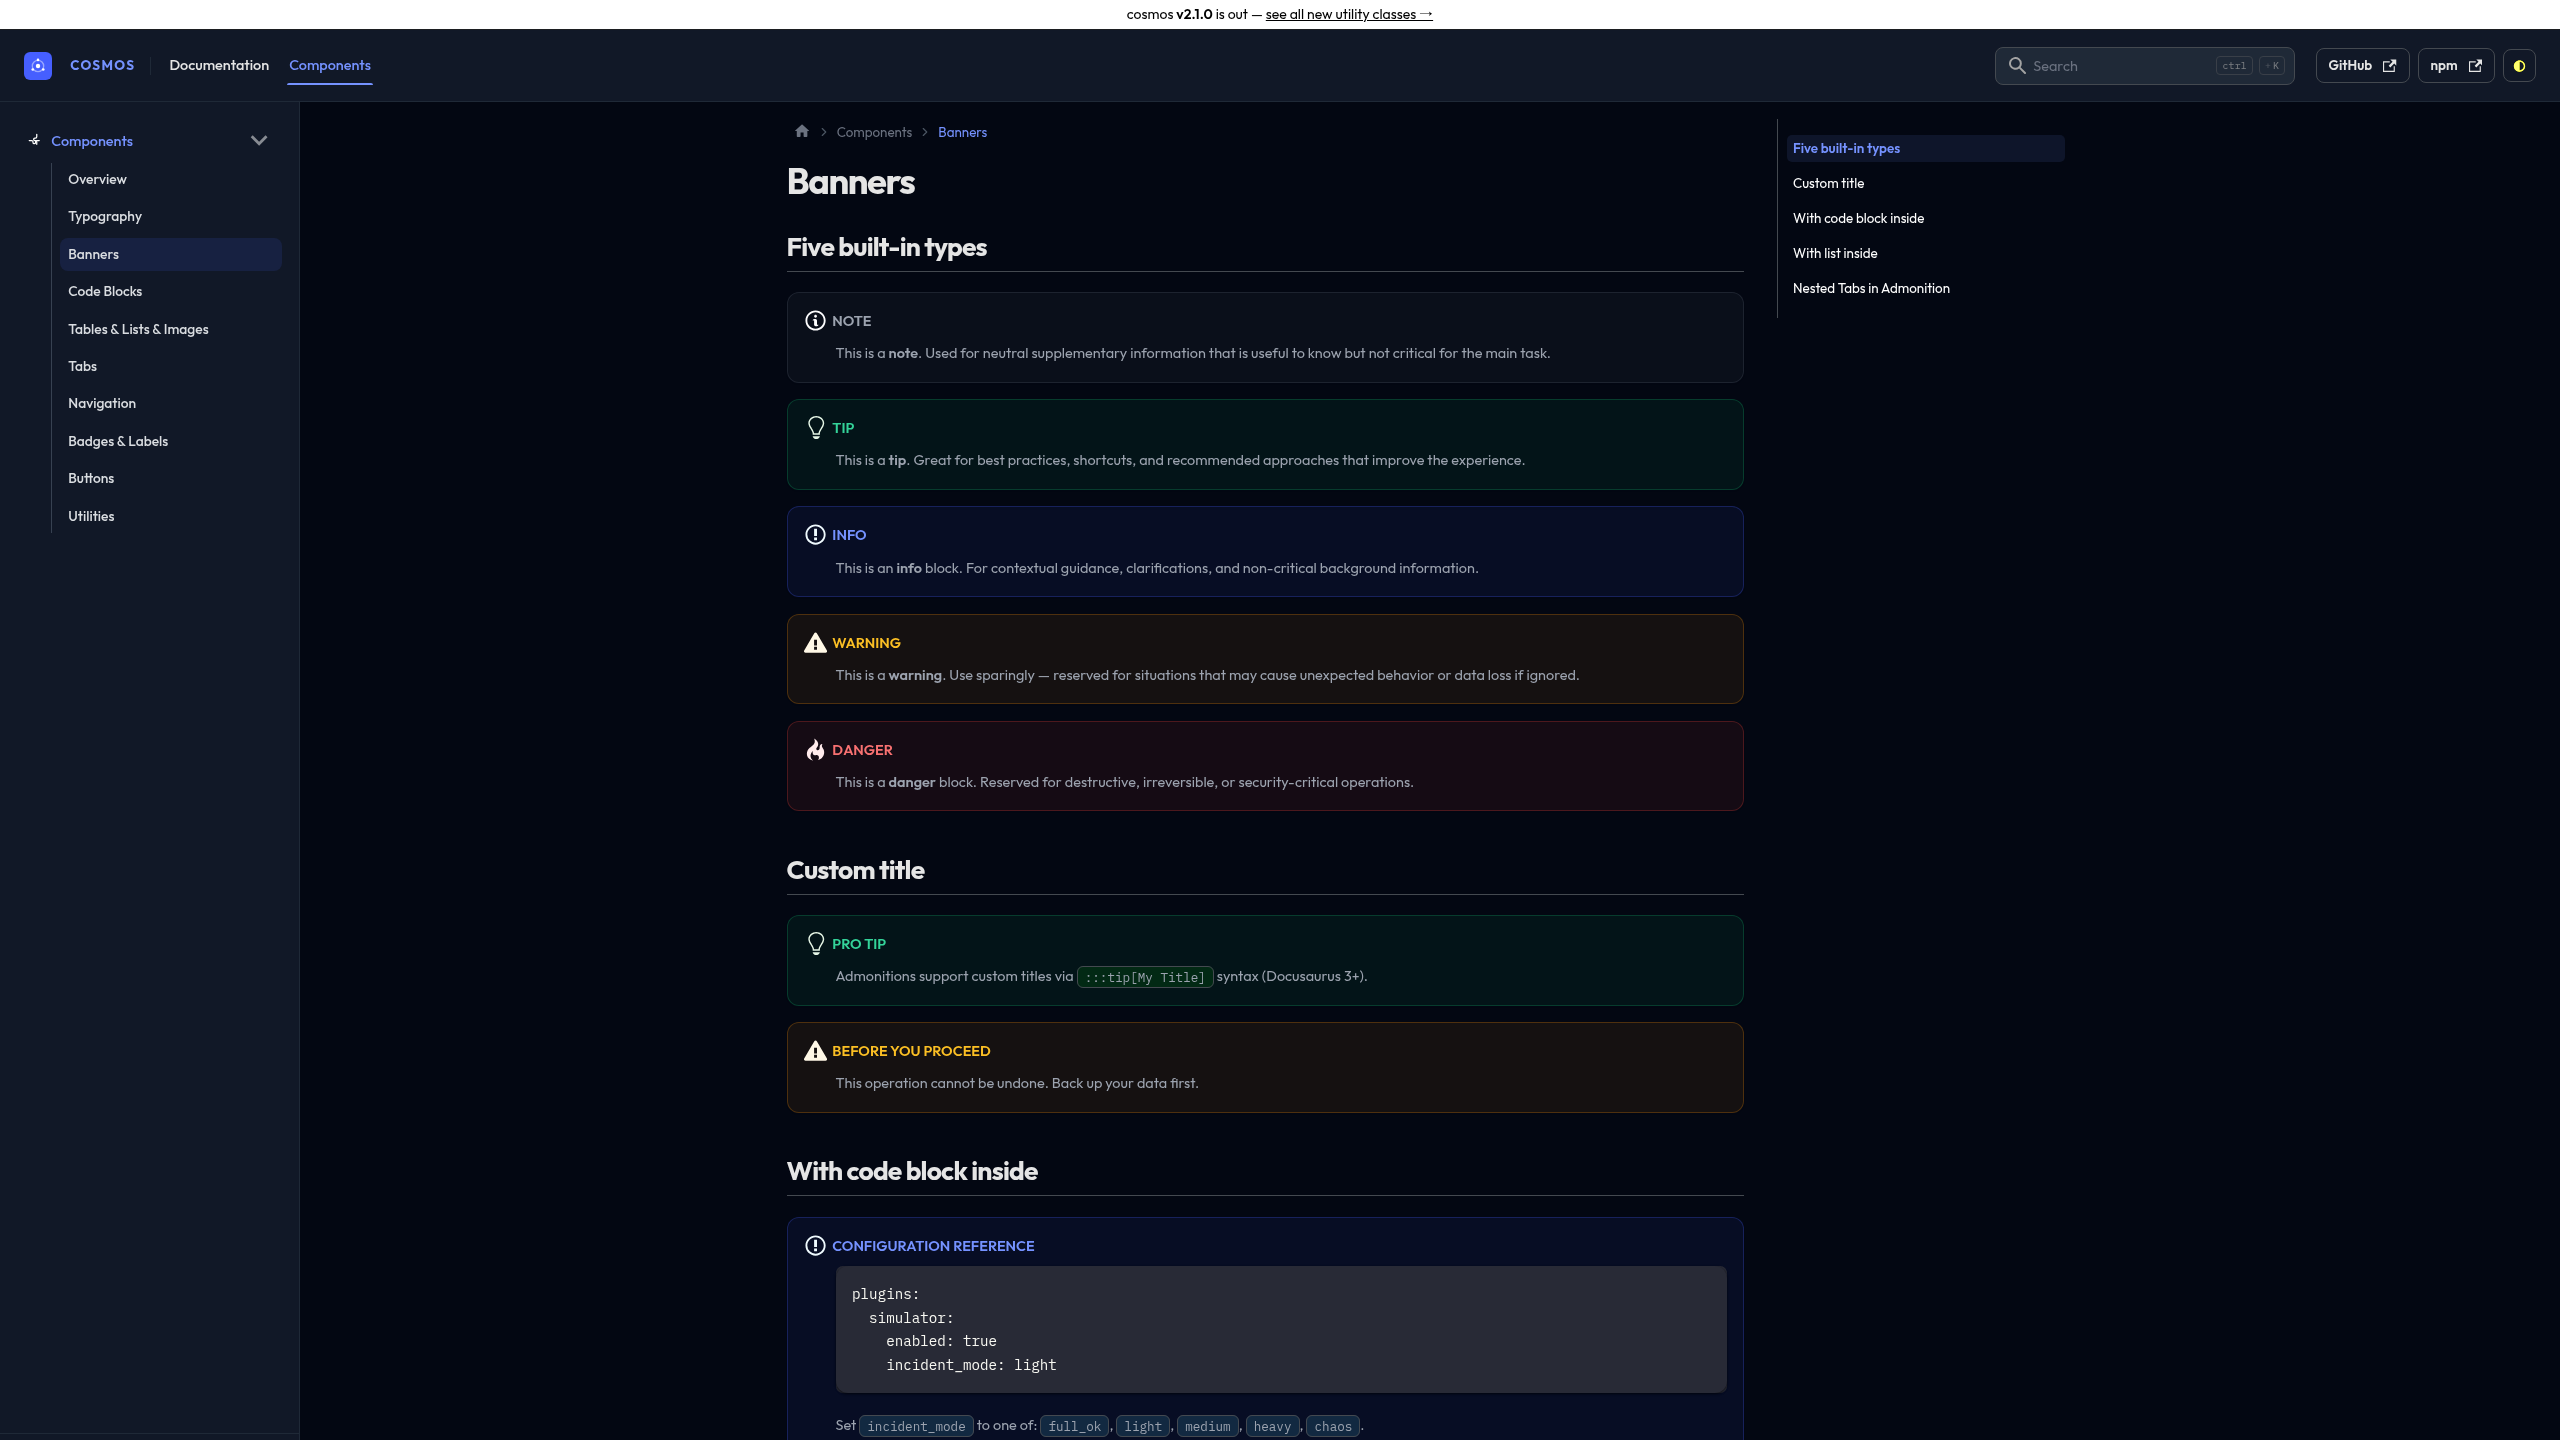
Task: Select the Components navbar tab
Action: click(x=330, y=65)
